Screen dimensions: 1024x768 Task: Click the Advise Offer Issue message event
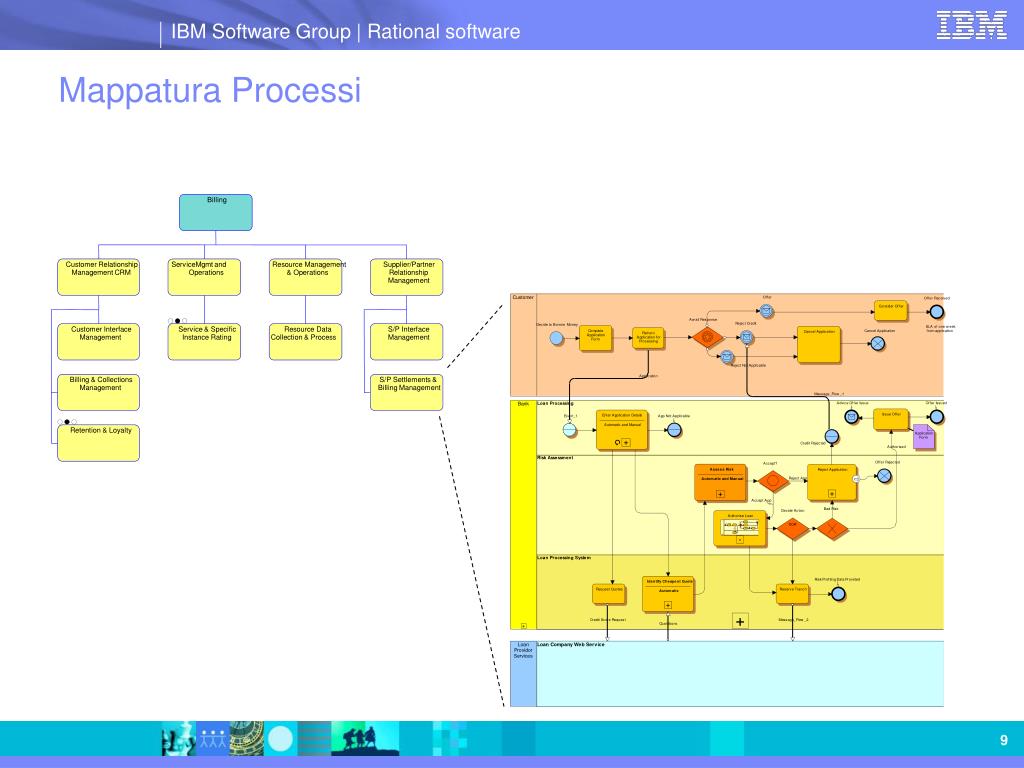coord(852,417)
